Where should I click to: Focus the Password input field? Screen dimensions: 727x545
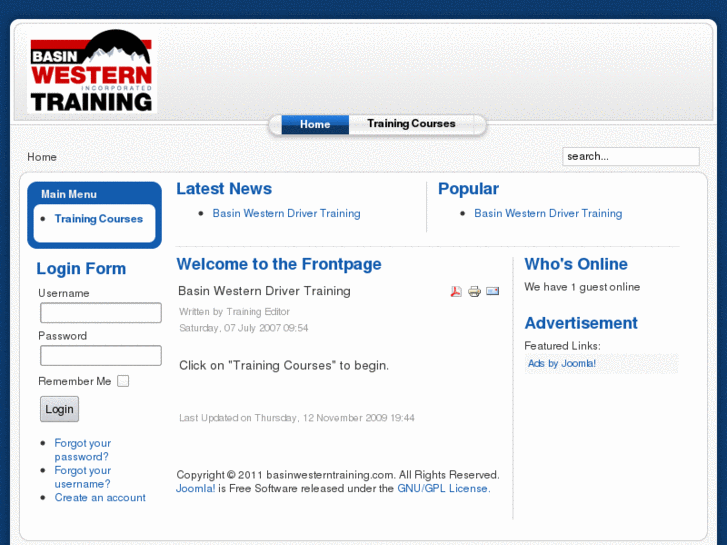click(x=101, y=356)
